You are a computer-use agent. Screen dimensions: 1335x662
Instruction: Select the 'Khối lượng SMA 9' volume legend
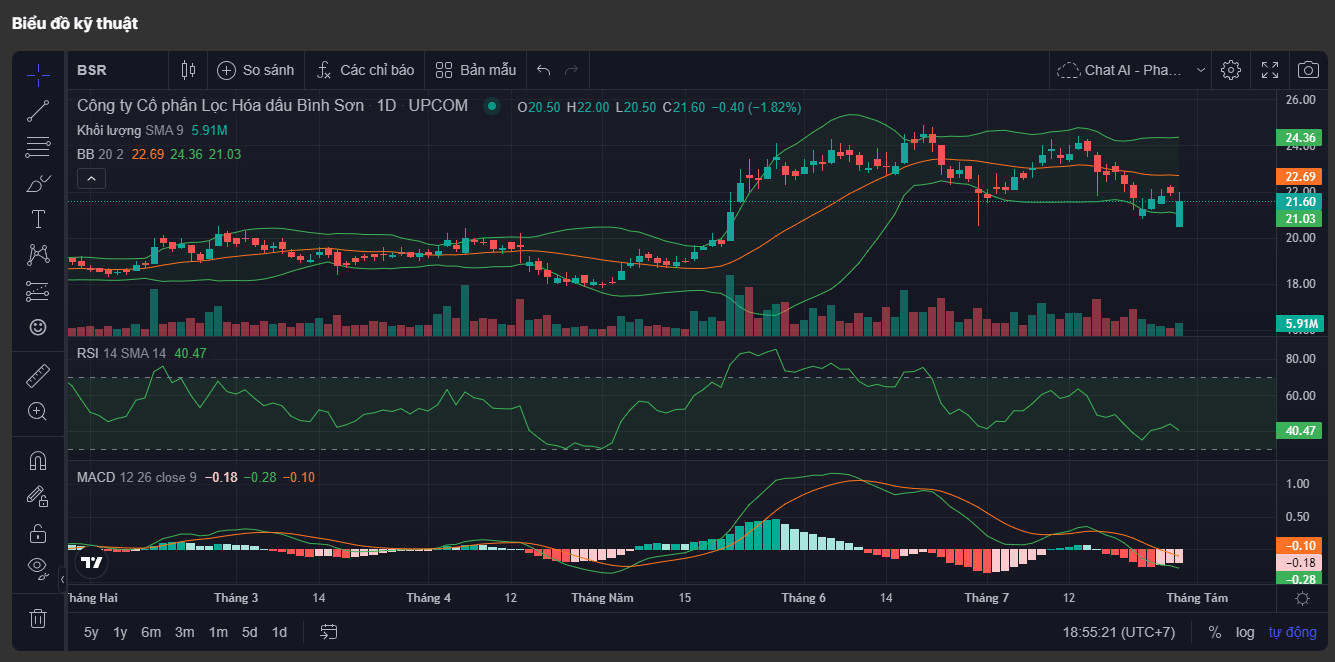(x=130, y=130)
